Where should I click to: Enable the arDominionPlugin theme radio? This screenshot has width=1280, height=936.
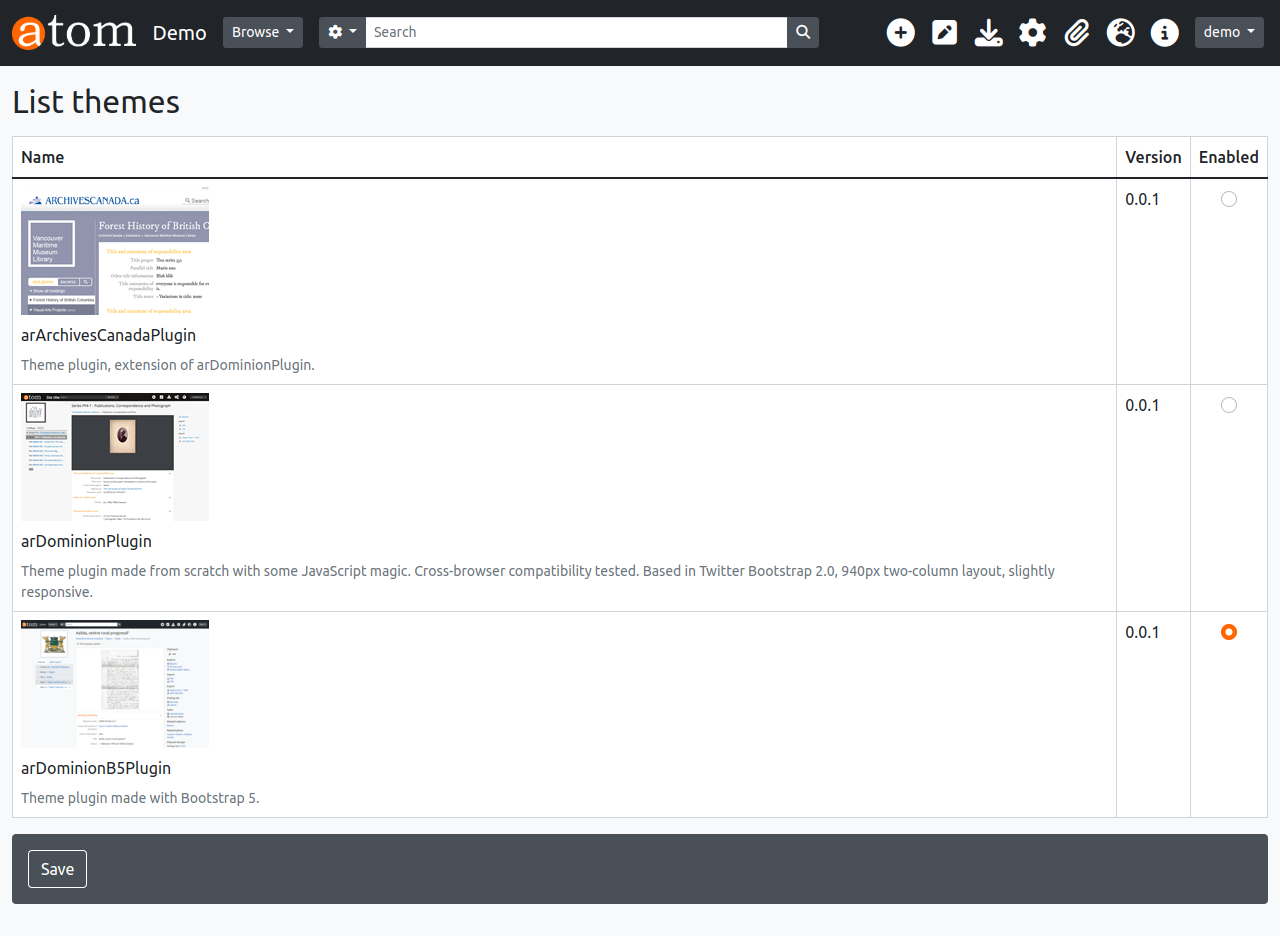pyautogui.click(x=1228, y=405)
